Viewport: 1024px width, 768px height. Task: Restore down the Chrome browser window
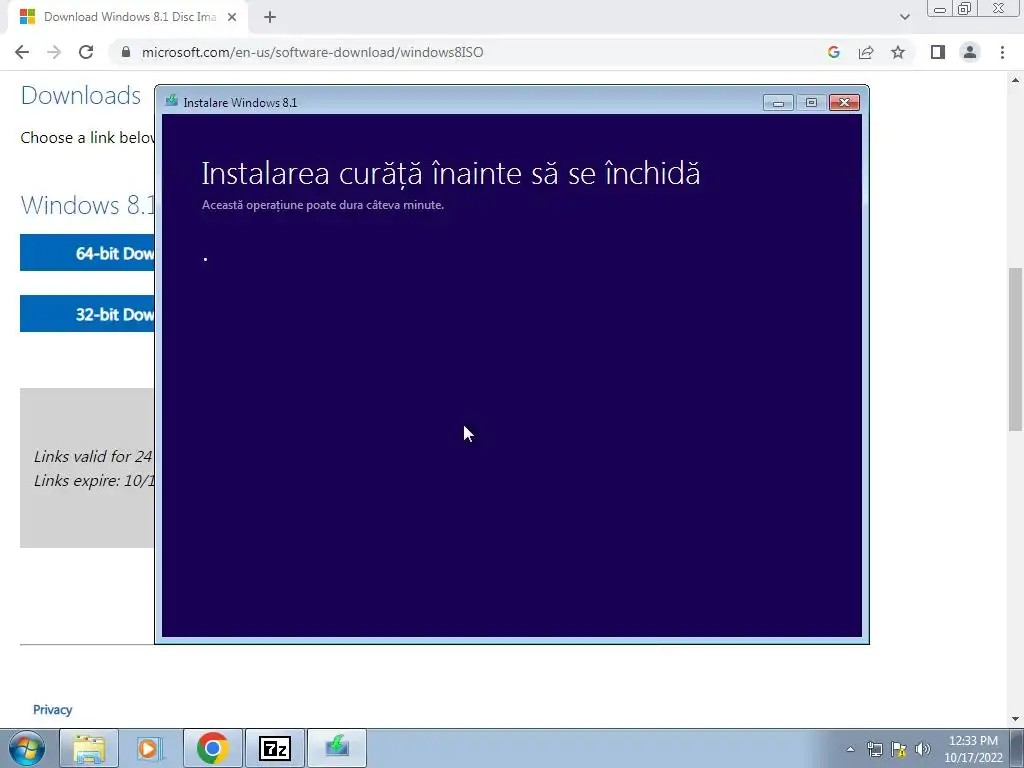click(x=965, y=9)
